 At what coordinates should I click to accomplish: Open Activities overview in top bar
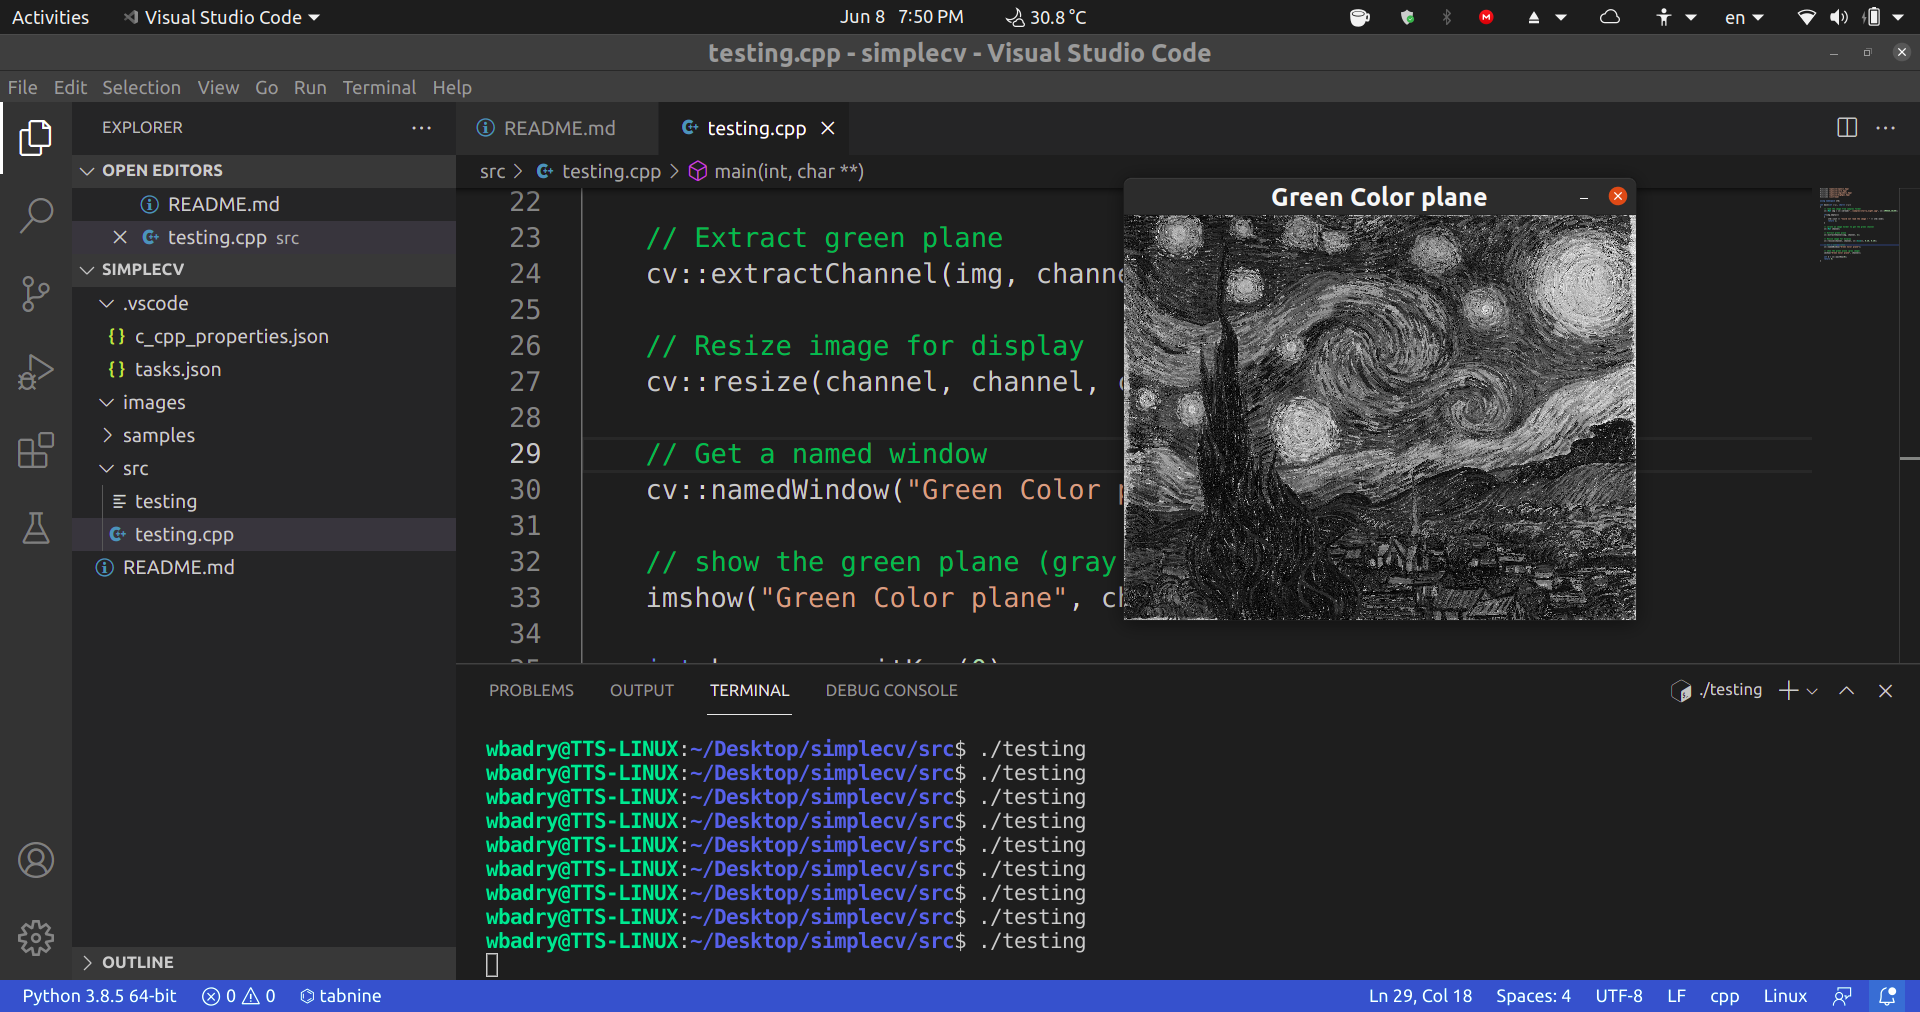(x=50, y=17)
